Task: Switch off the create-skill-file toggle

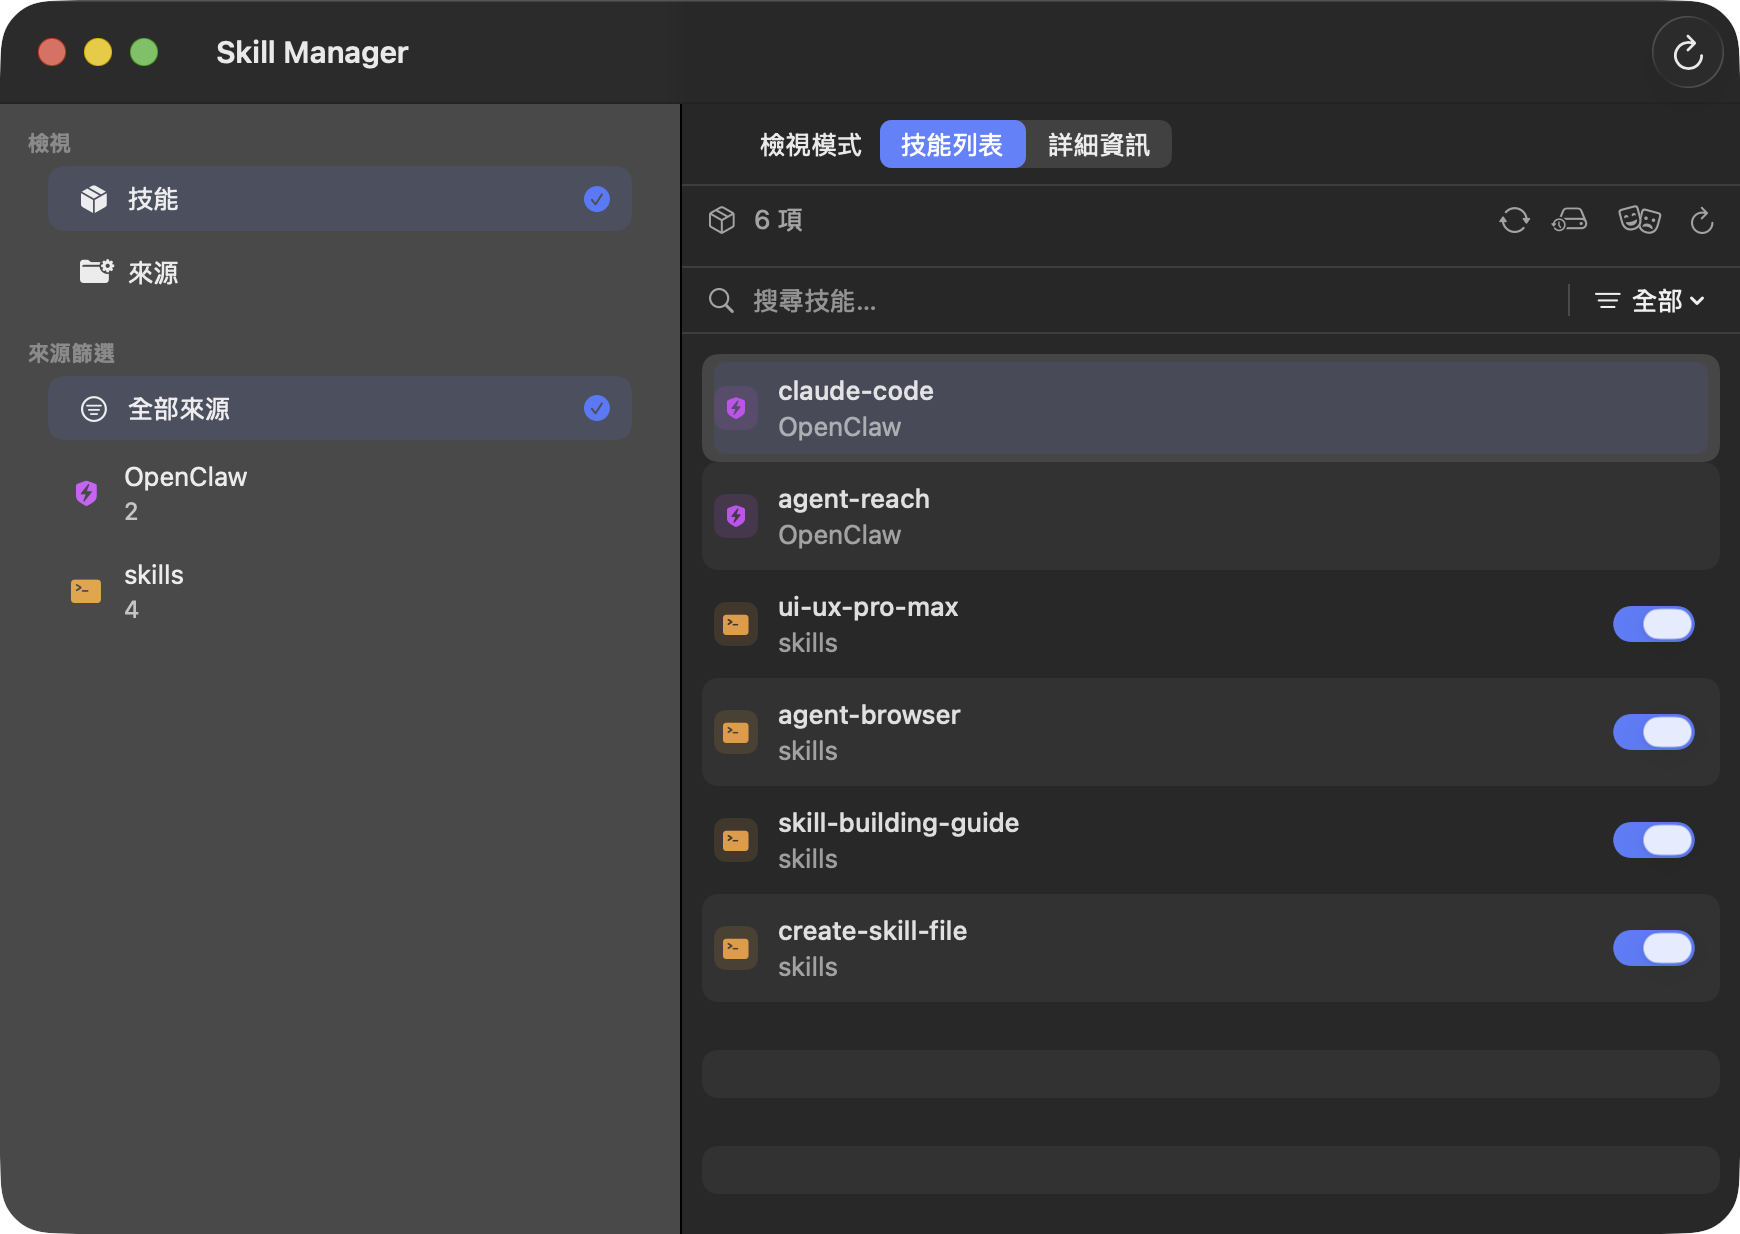Action: tap(1653, 948)
